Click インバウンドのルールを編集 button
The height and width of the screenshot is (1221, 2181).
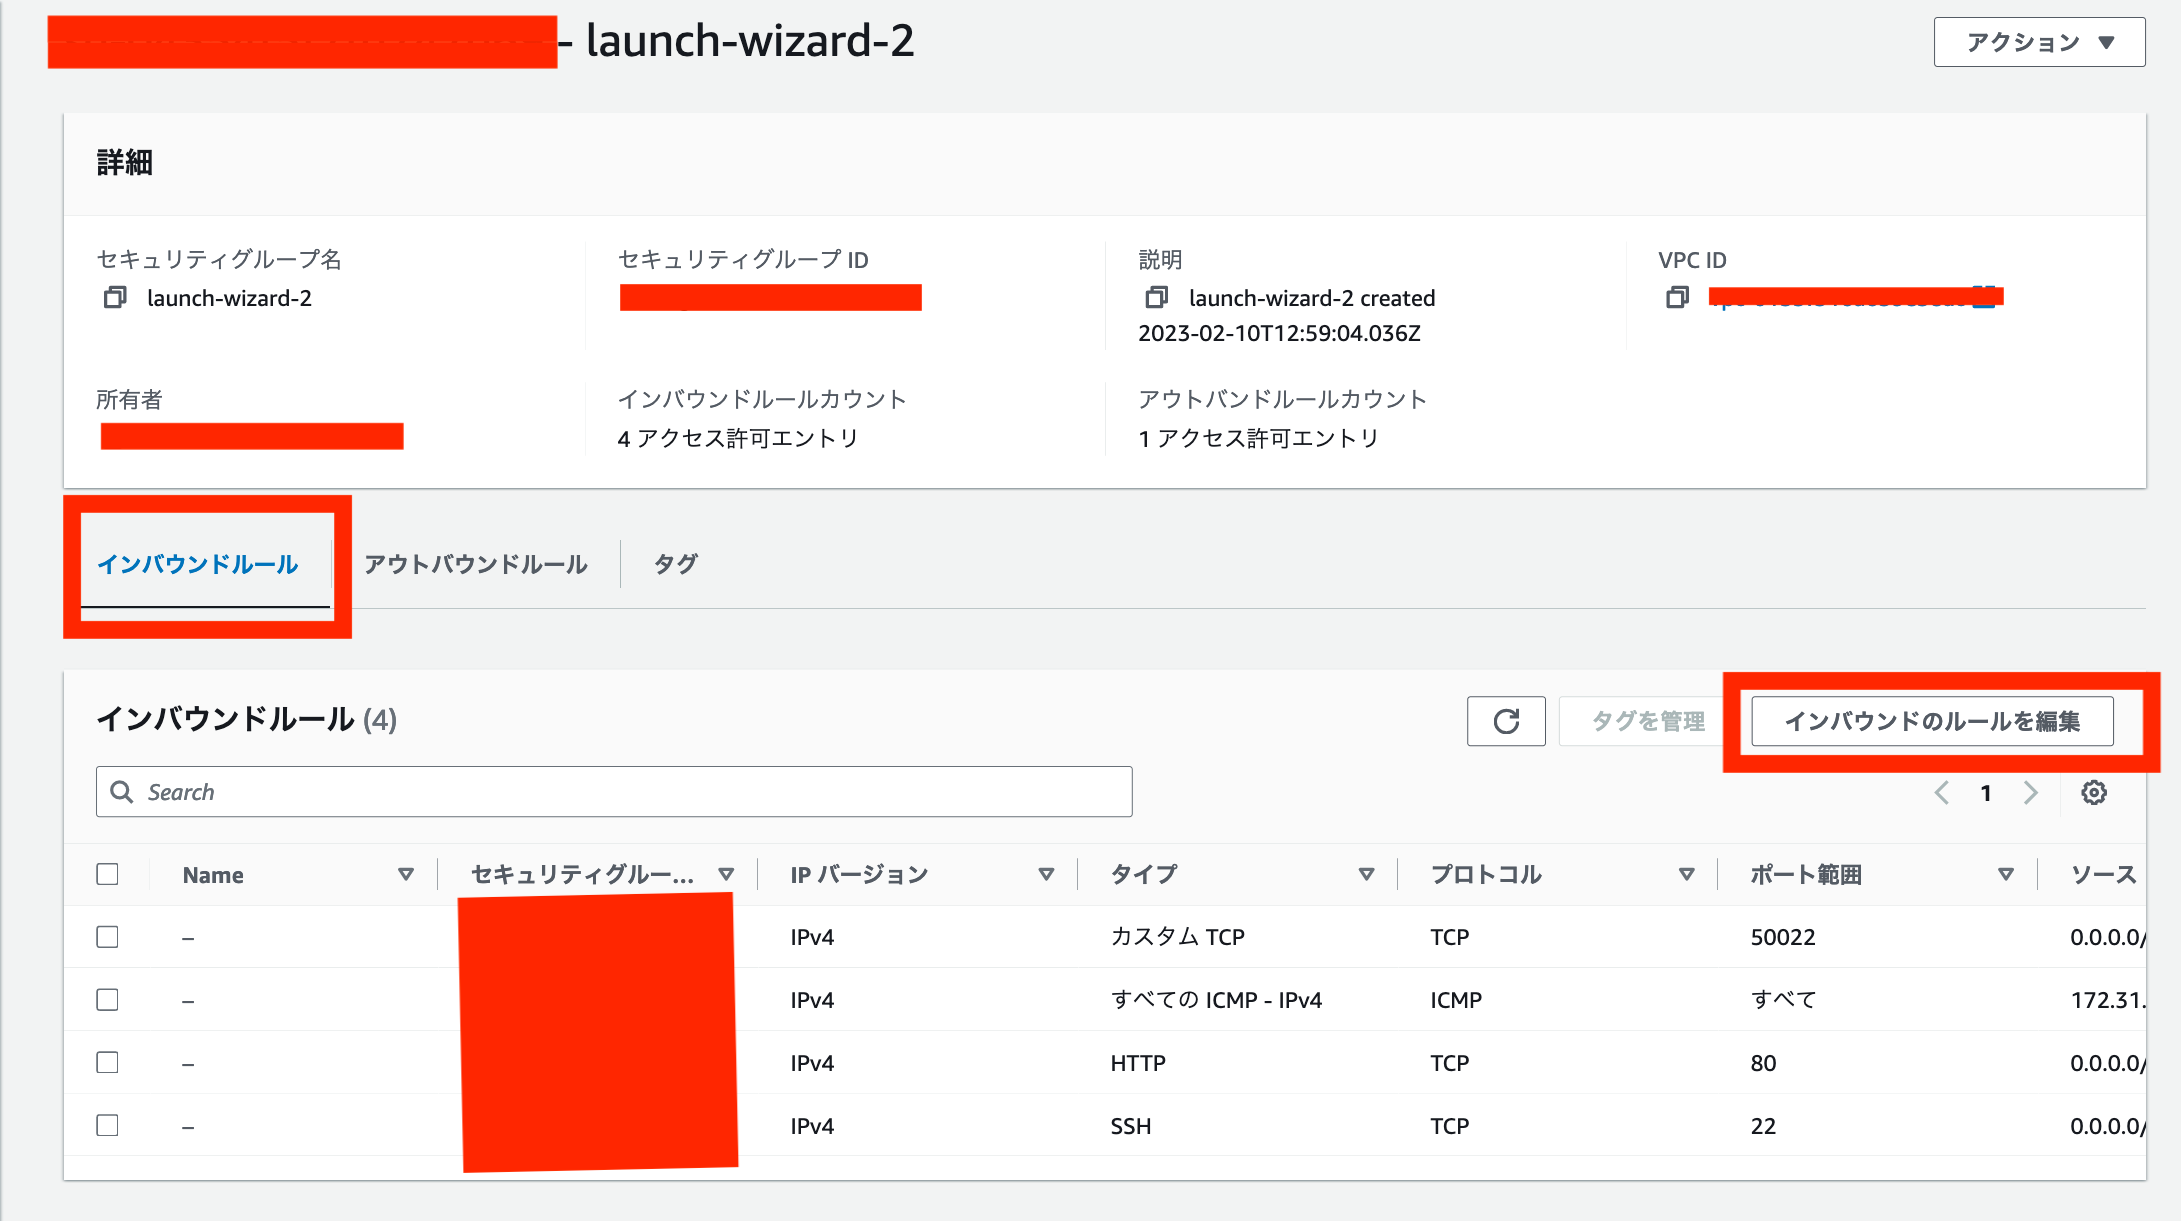coord(1932,721)
